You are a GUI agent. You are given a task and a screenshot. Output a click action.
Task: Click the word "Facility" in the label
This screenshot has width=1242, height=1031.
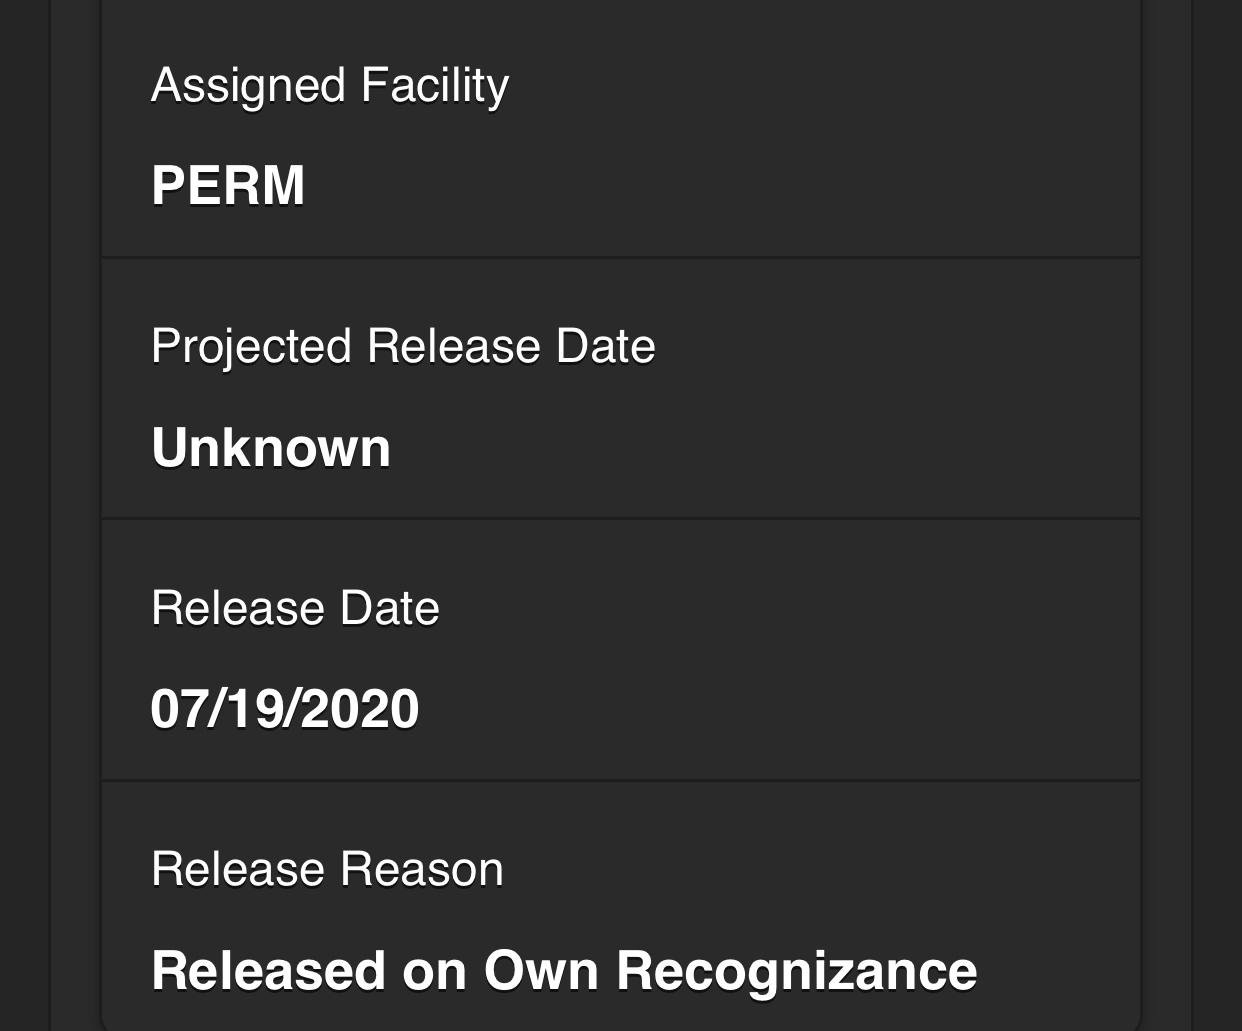(x=434, y=86)
